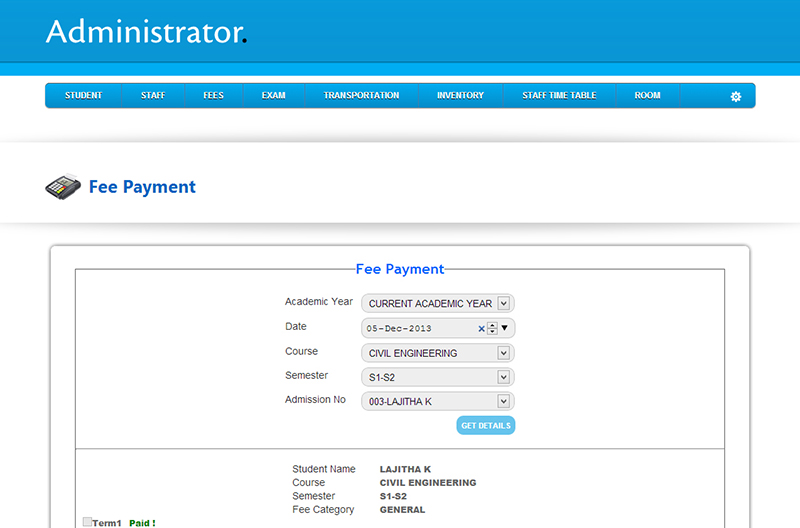Open the Course dropdown
Screen dimensions: 800x528
point(437,353)
